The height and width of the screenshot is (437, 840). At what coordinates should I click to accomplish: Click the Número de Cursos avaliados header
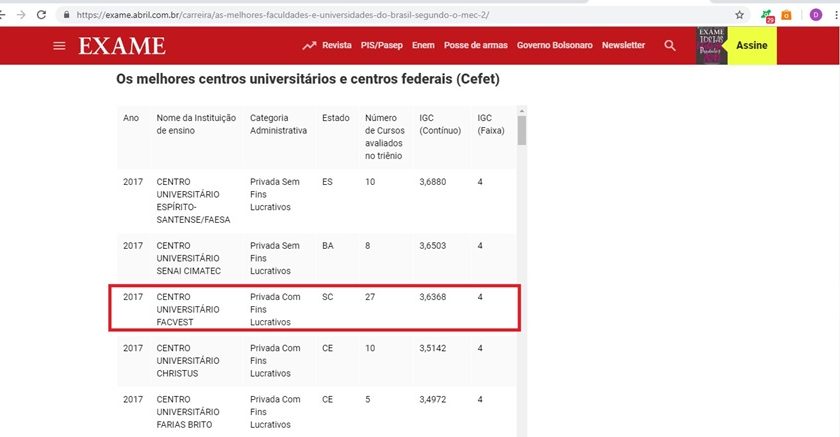385,137
